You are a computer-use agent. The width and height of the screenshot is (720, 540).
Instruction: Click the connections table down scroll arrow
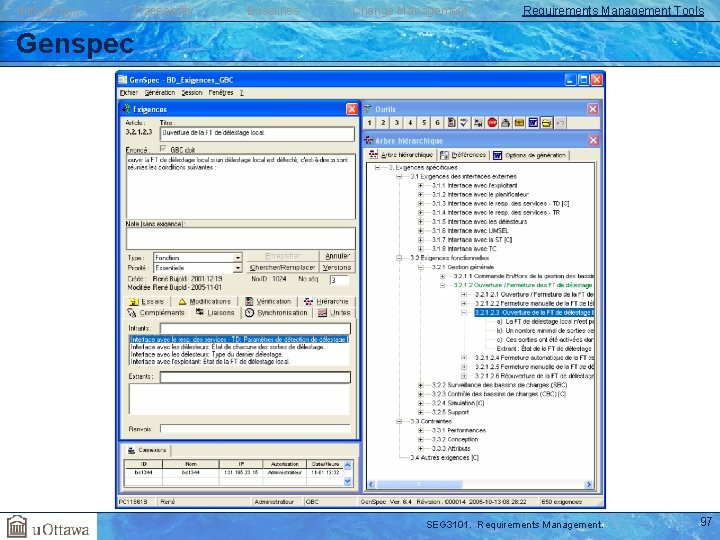click(x=348, y=481)
